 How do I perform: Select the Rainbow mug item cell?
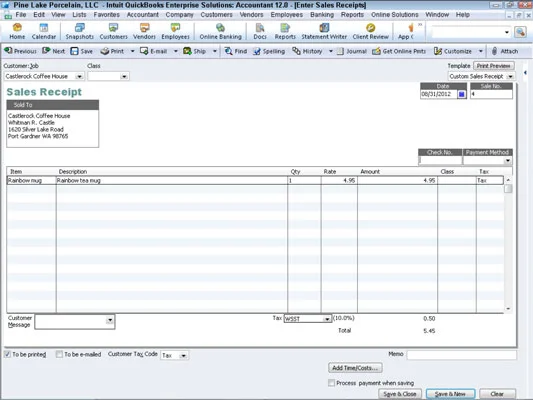pyautogui.click(x=31, y=180)
